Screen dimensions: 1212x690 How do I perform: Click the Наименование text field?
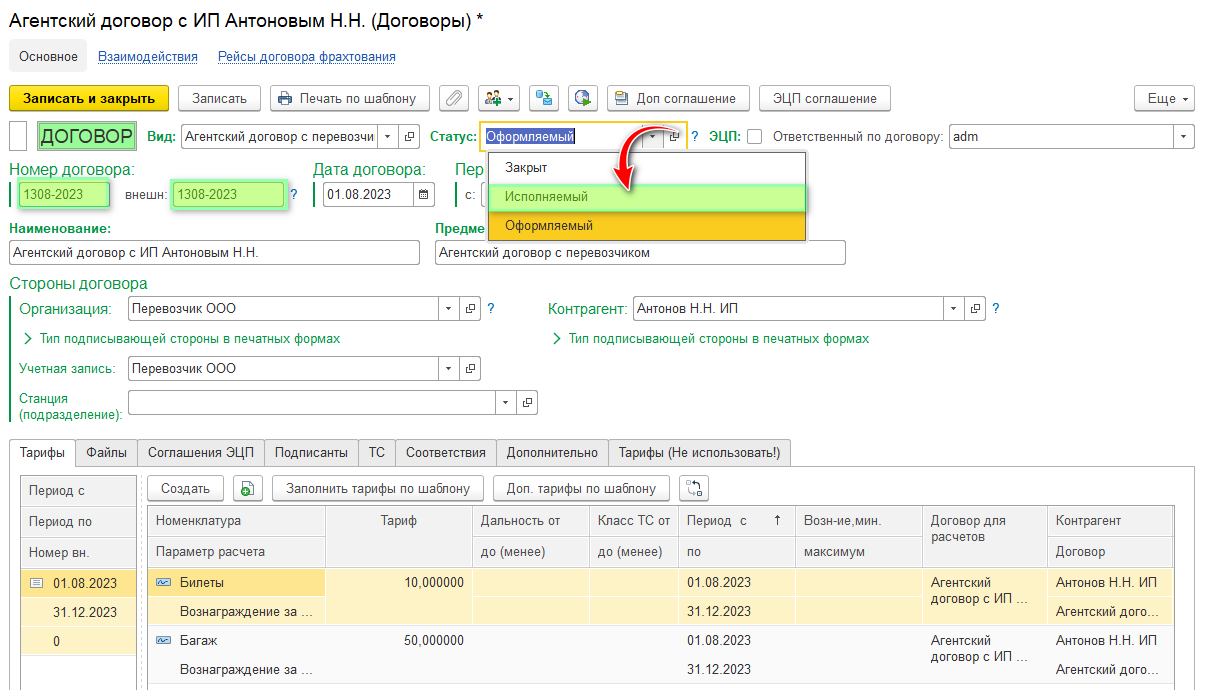point(214,253)
